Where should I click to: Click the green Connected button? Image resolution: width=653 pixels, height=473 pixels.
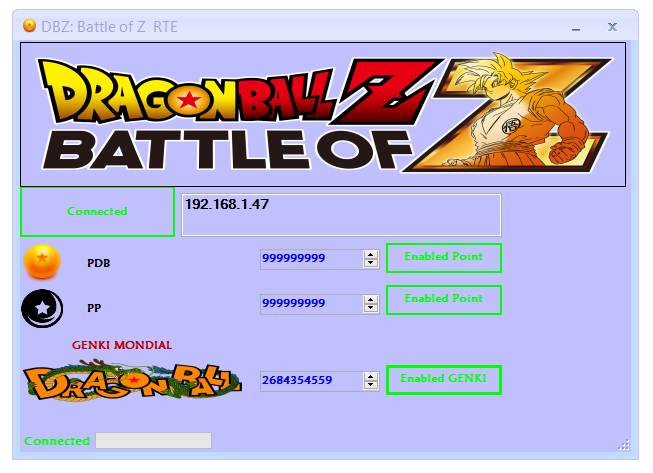pos(97,212)
